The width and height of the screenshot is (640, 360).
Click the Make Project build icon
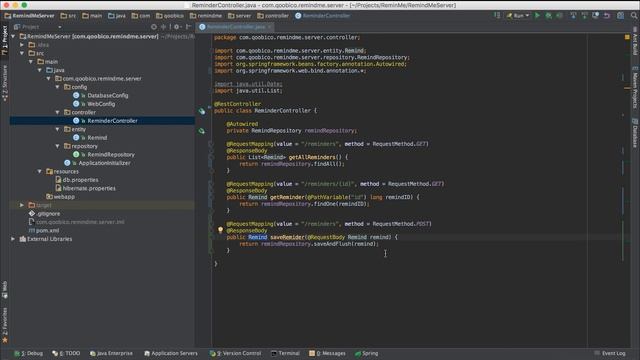coord(497,16)
